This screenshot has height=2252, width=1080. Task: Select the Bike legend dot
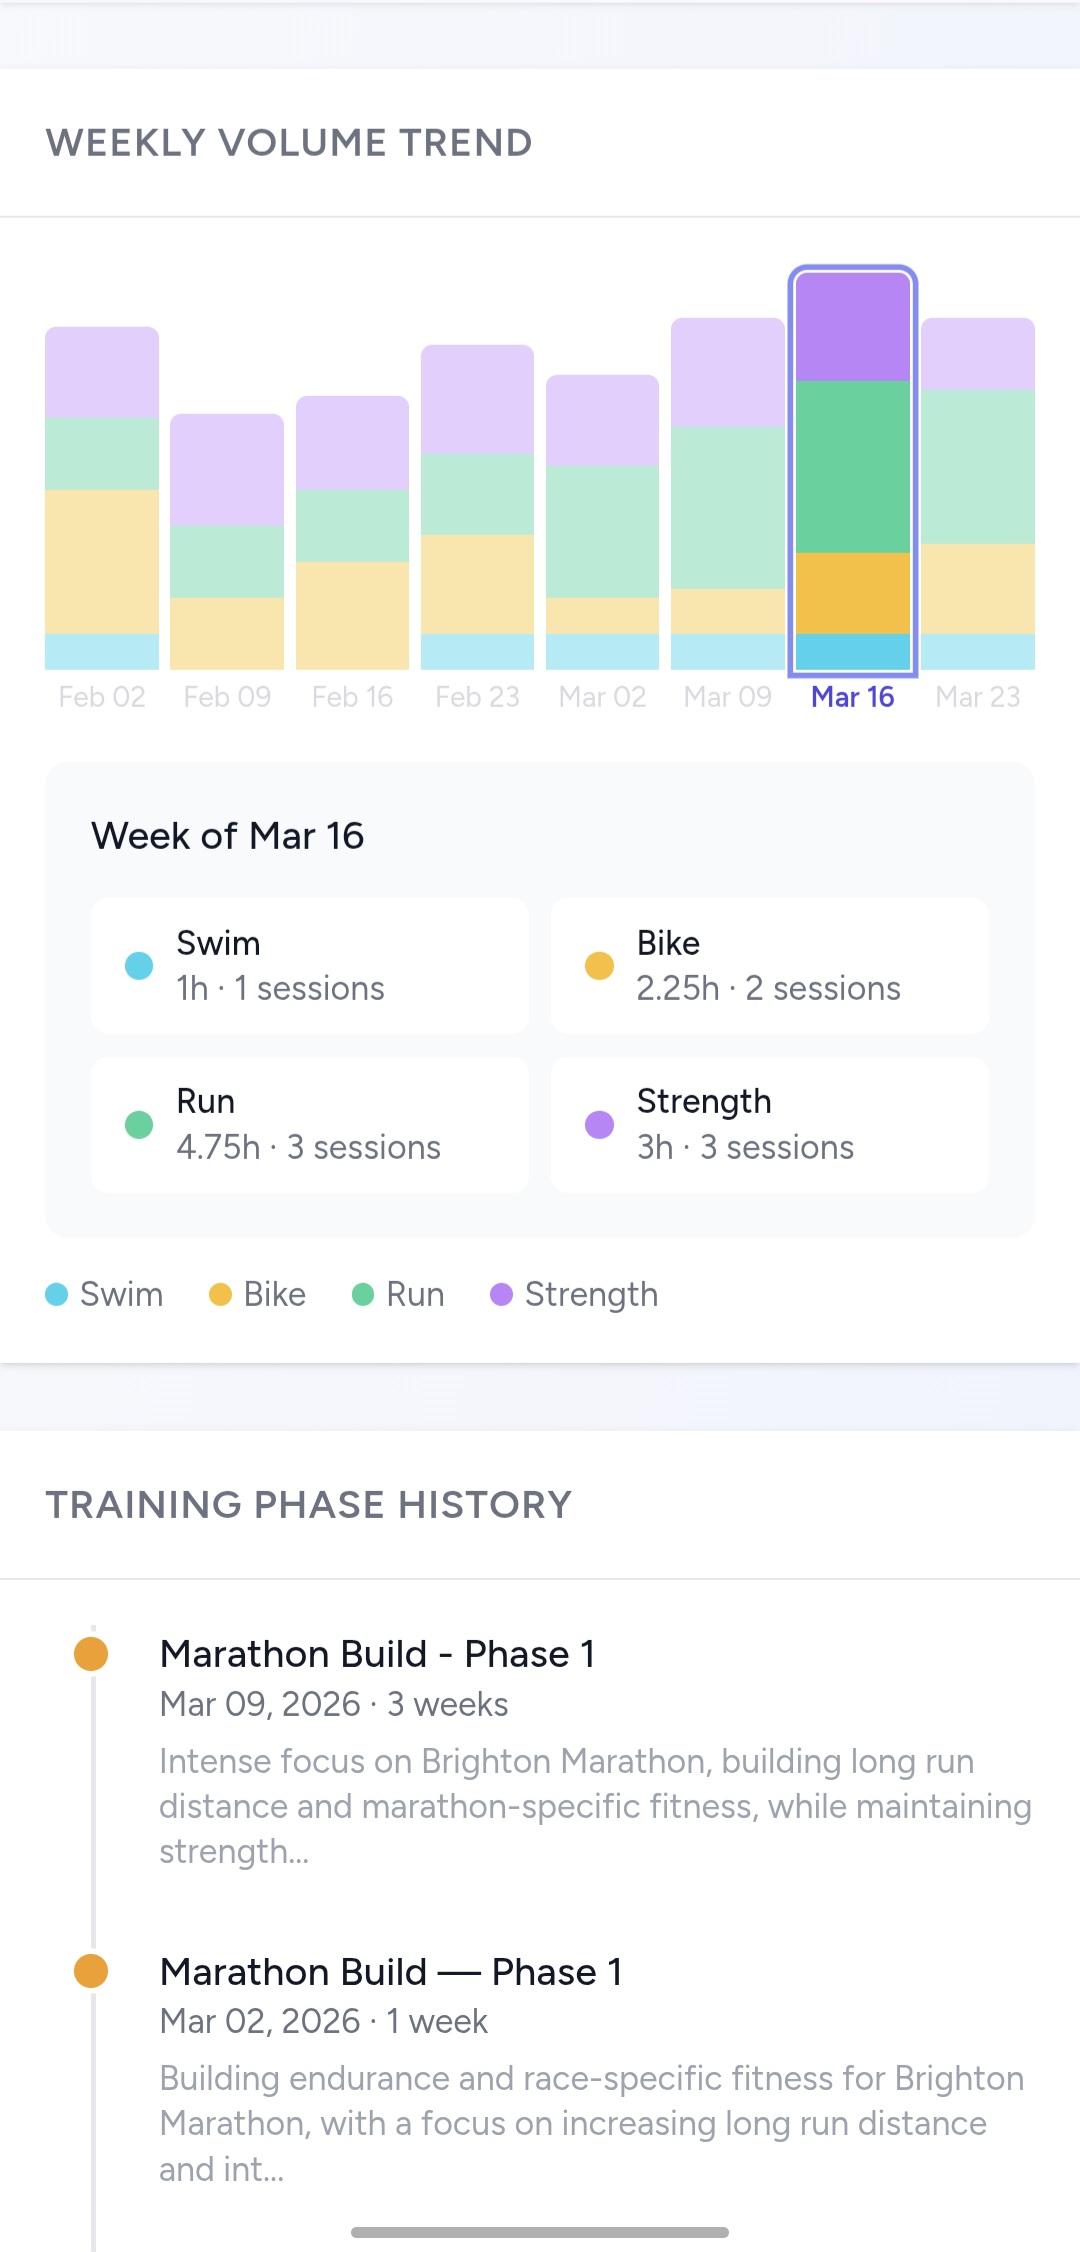[222, 1294]
